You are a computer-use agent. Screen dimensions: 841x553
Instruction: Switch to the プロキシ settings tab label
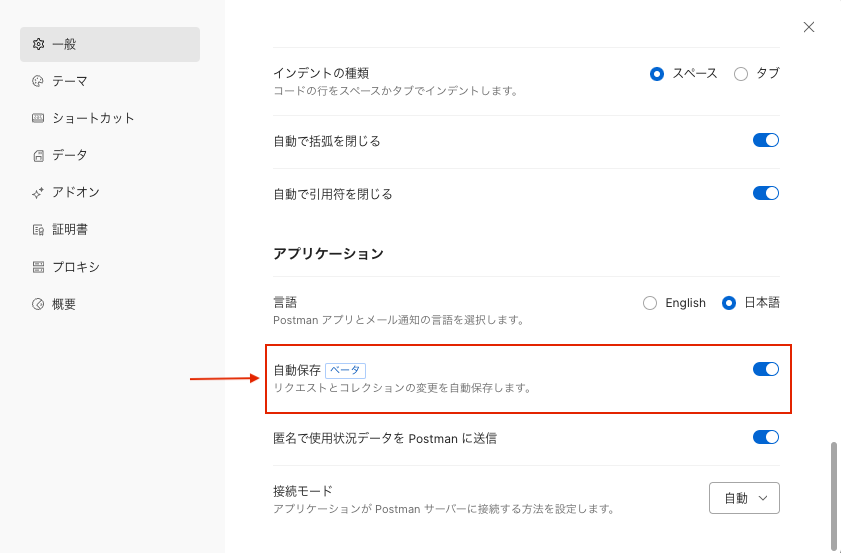(x=76, y=267)
